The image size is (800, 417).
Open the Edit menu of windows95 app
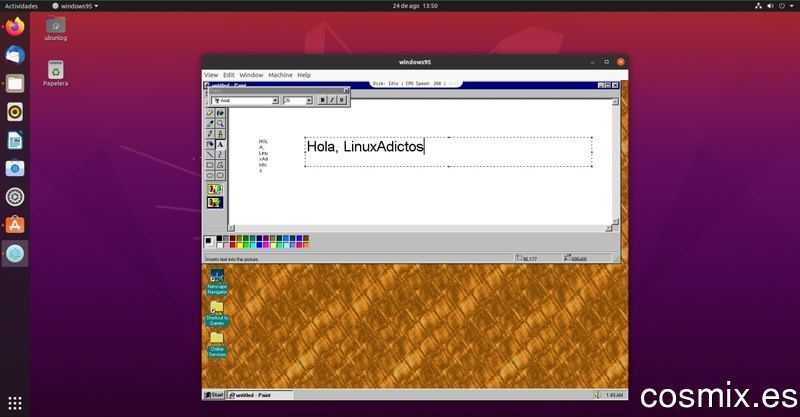[x=229, y=75]
